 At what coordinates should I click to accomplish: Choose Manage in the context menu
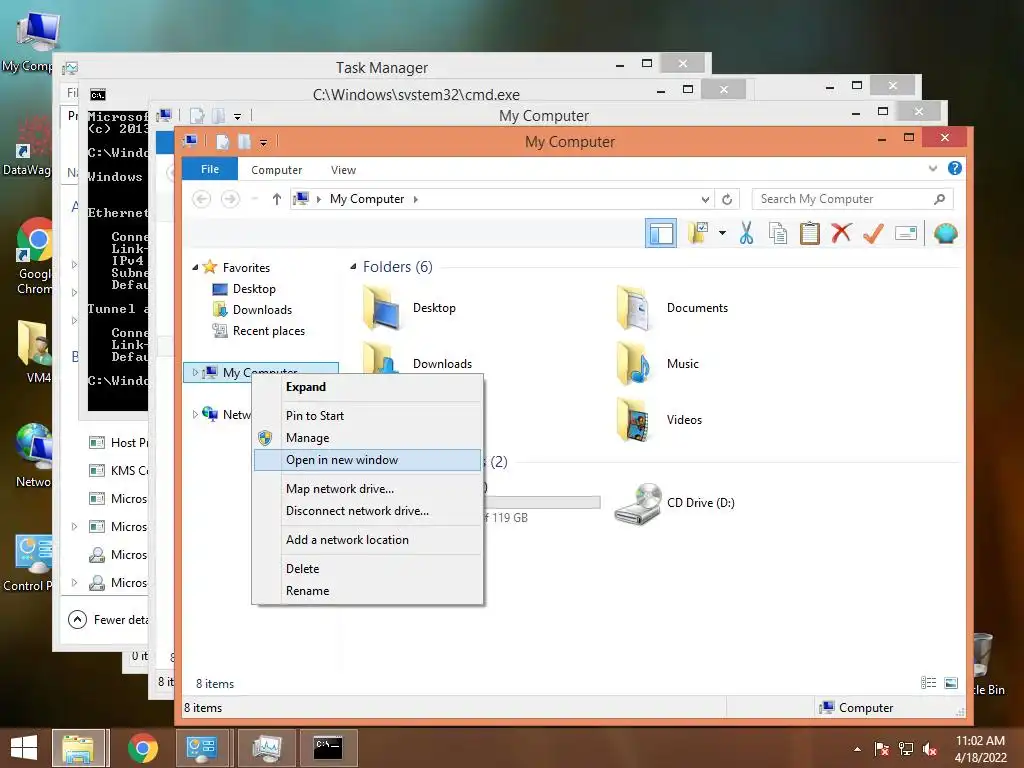click(368, 438)
